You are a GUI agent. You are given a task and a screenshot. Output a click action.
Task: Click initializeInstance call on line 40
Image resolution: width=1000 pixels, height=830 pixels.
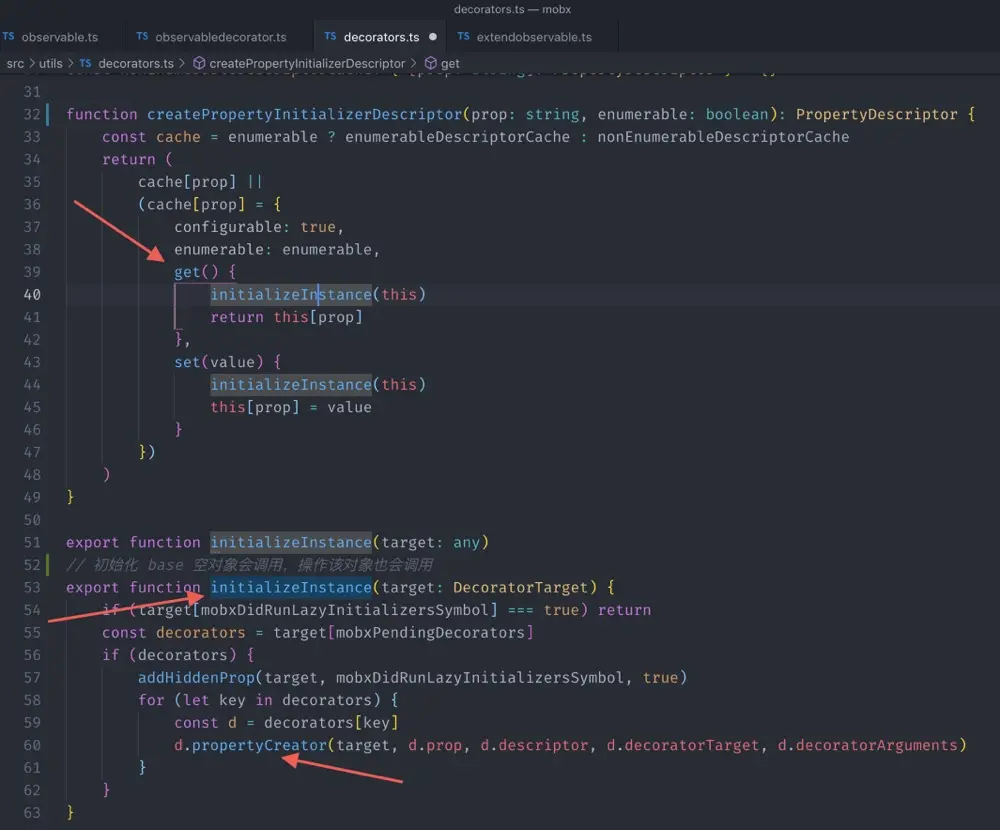coord(291,294)
